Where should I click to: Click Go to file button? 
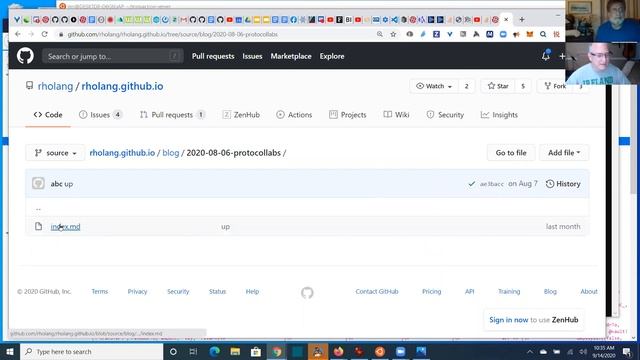point(511,153)
